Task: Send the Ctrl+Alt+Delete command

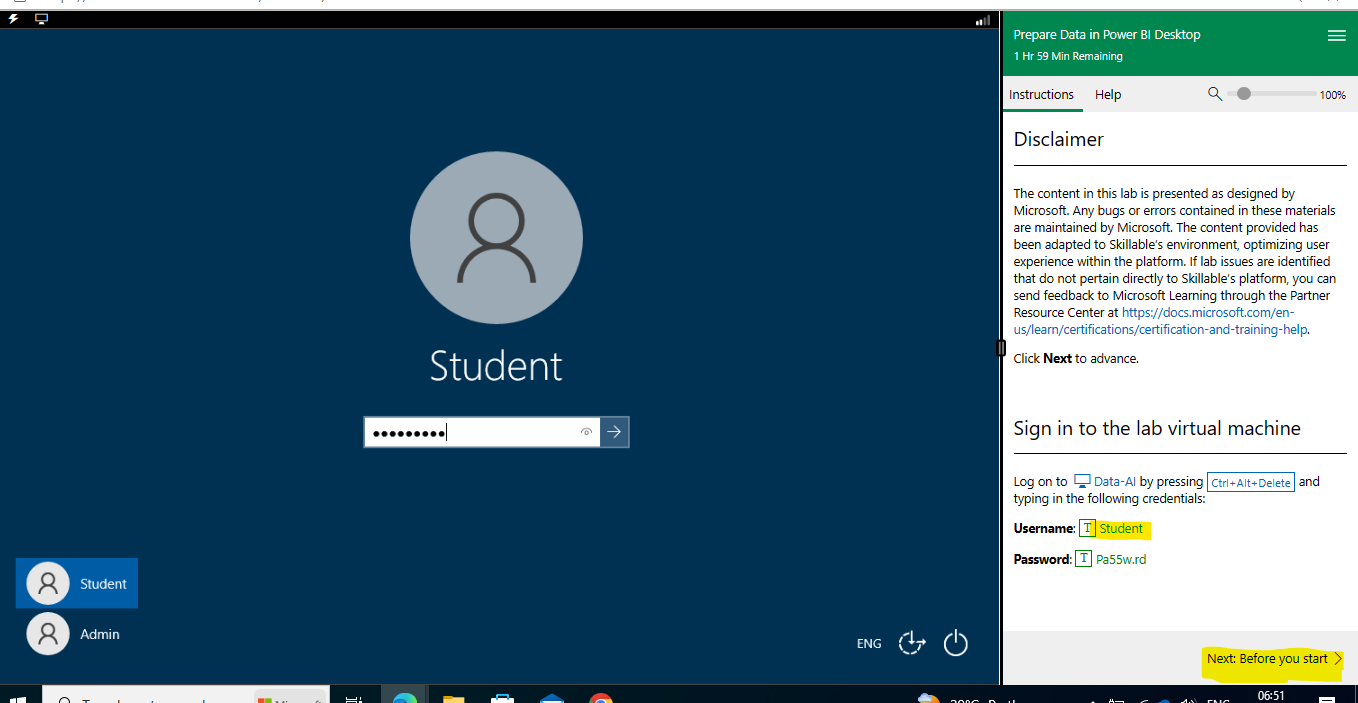Action: click(1251, 482)
